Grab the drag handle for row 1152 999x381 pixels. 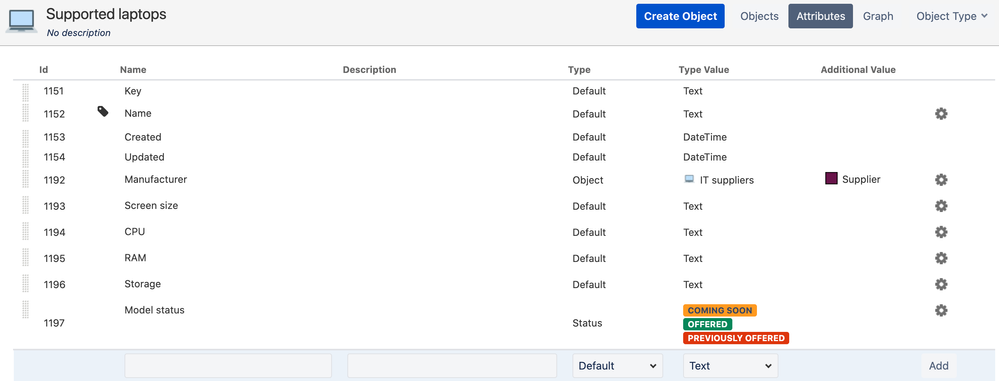coord(25,113)
